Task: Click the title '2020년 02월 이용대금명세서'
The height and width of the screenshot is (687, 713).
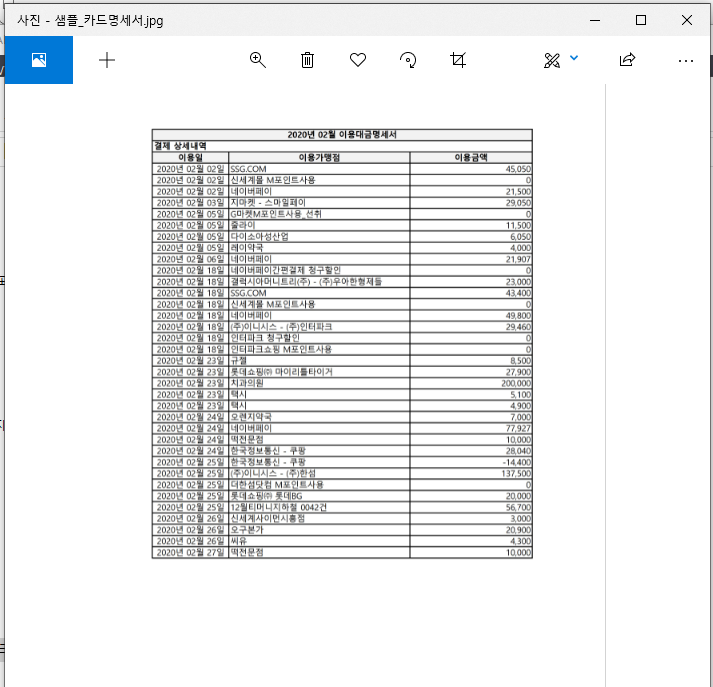Action: tap(342, 135)
